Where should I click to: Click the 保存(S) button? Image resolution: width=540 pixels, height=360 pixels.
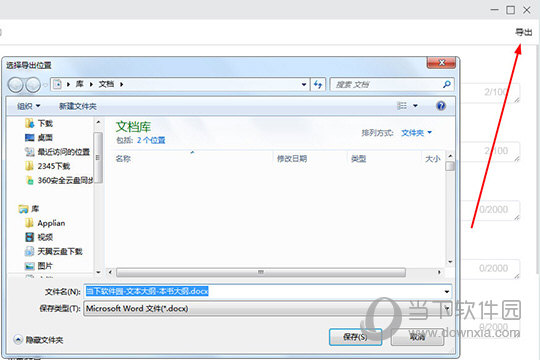pyautogui.click(x=355, y=337)
